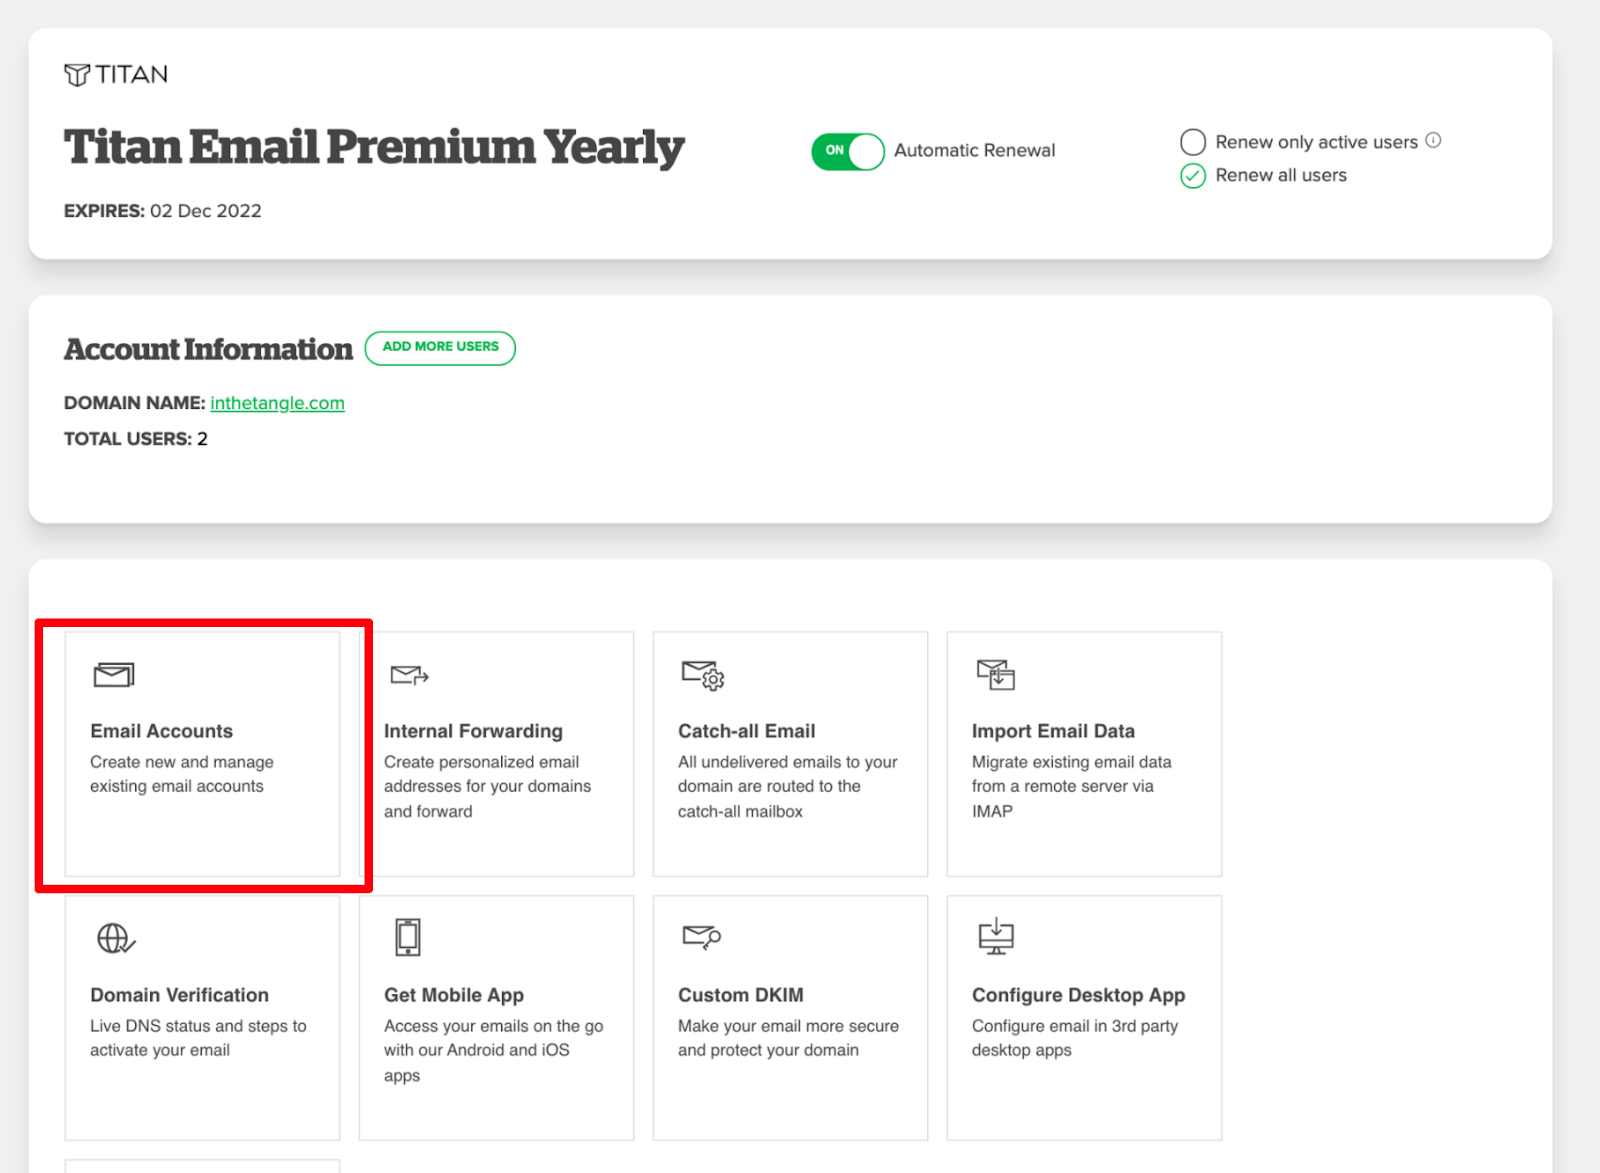Click the Domain Verification globe icon
1600x1173 pixels.
115,938
